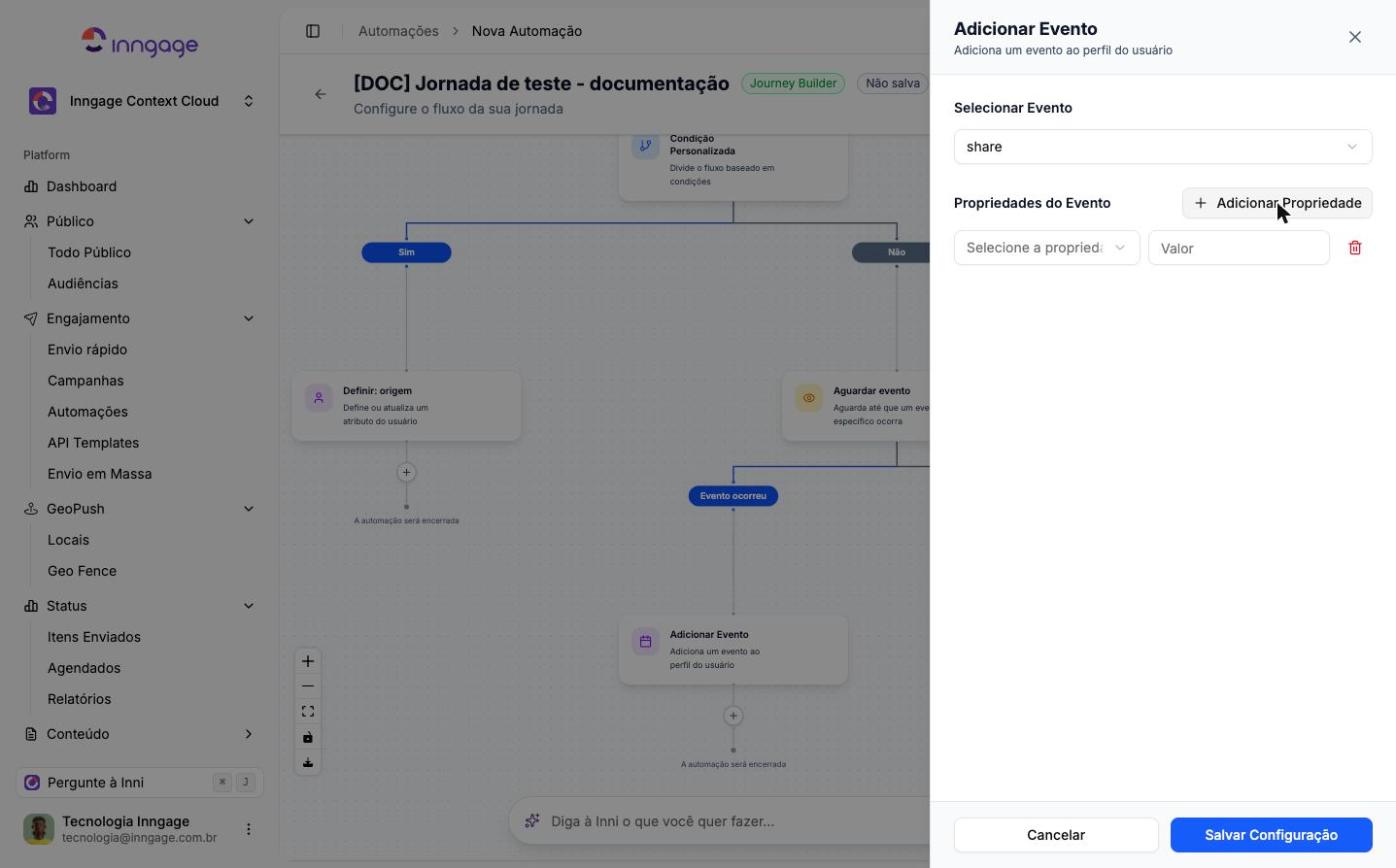Click the Aguardar evento eye icon
Screen dimensions: 1396x868
[809, 398]
